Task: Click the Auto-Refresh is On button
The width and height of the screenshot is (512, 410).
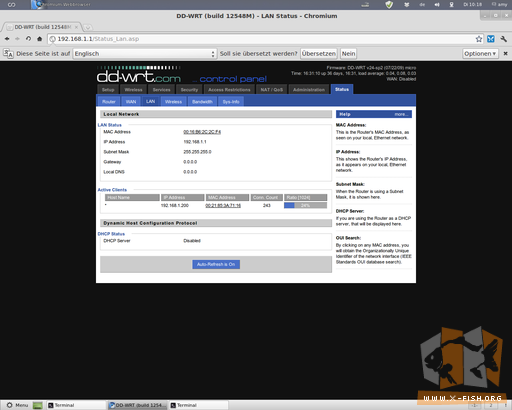Action: pos(216,264)
